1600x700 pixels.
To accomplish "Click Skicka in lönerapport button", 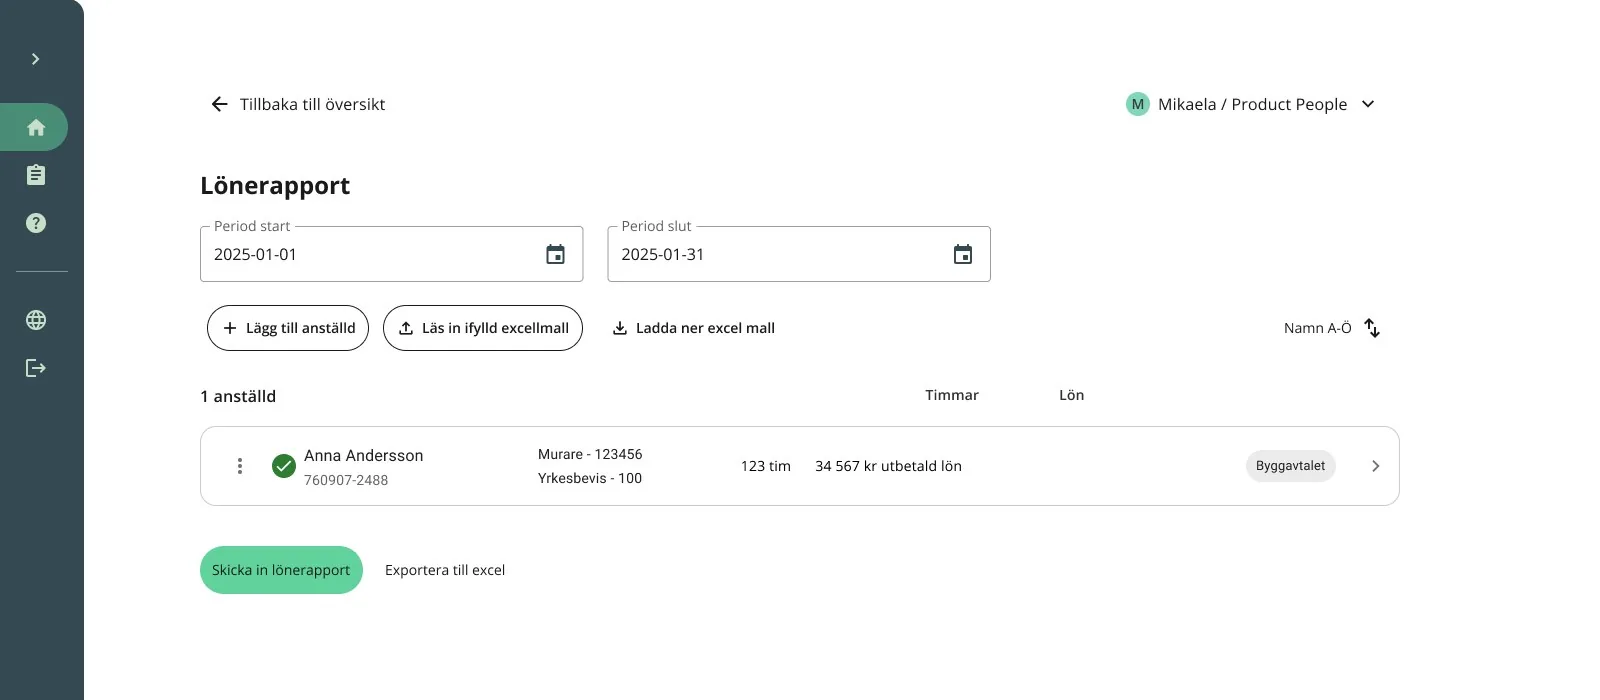I will (281, 570).
